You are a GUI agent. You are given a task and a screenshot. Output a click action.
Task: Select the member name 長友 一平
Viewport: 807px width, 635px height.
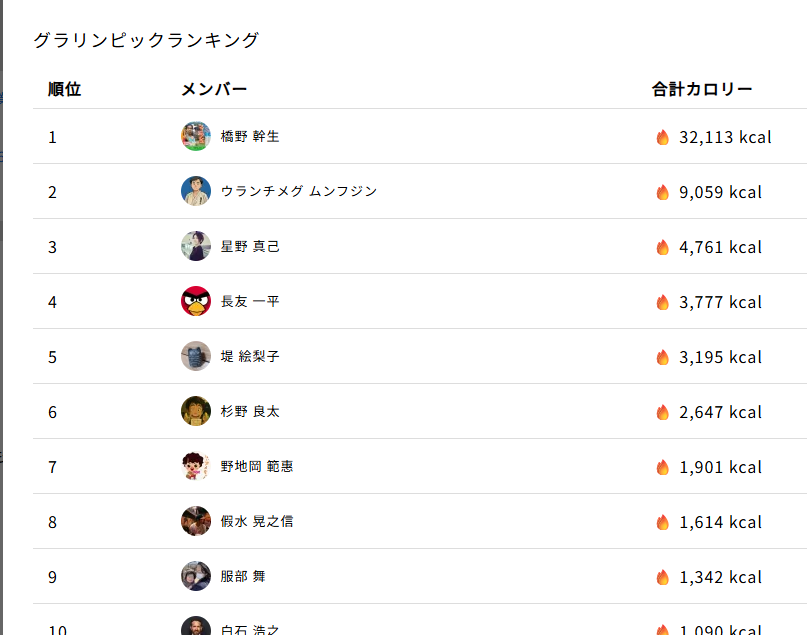250,301
